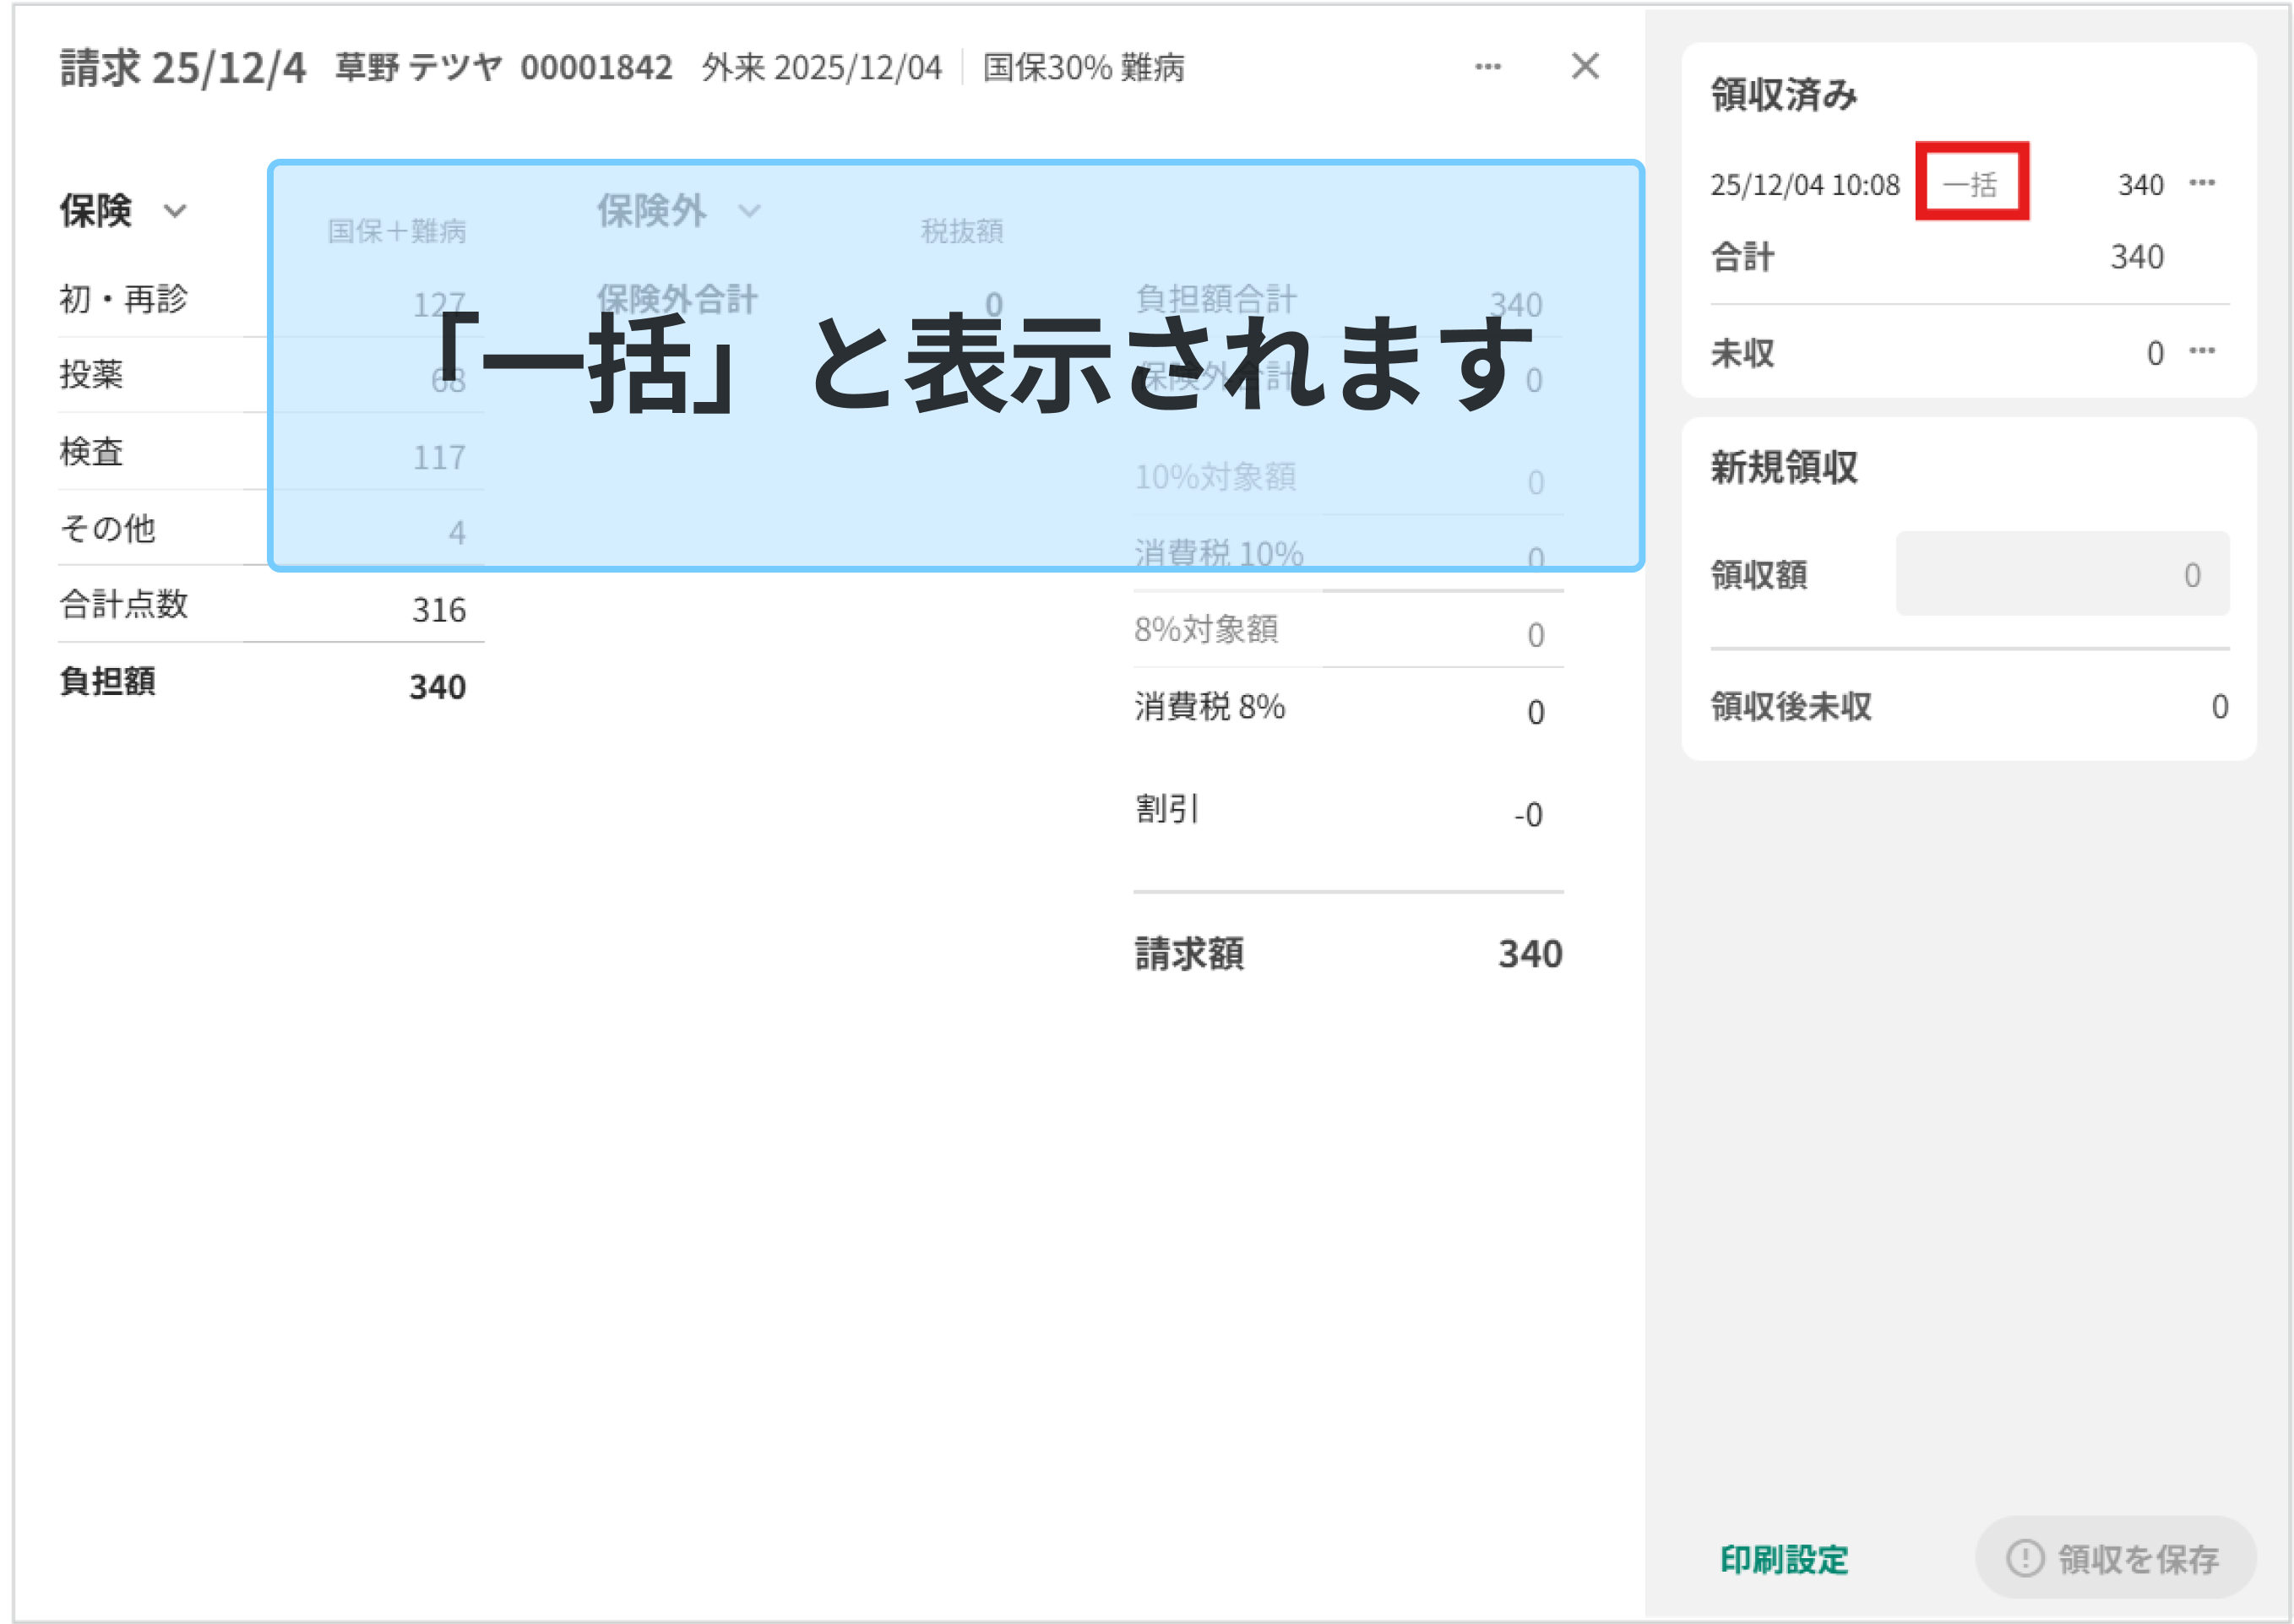Toggle the 保険外 section chevron
The image size is (2294, 1624).
pyautogui.click(x=749, y=211)
